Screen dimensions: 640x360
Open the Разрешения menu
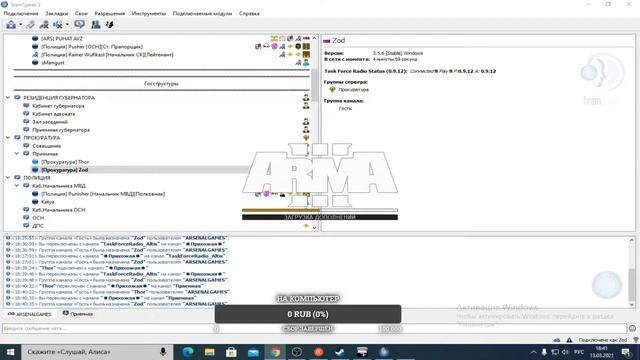click(109, 13)
